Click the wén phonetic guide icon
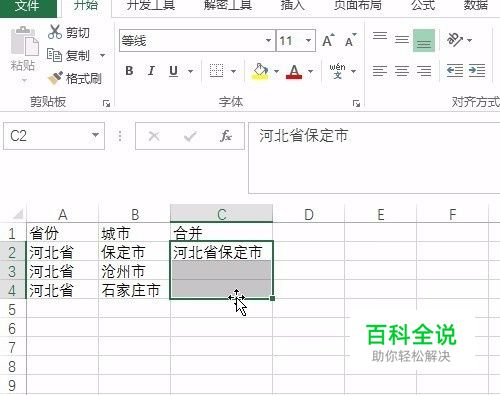 pyautogui.click(x=337, y=71)
